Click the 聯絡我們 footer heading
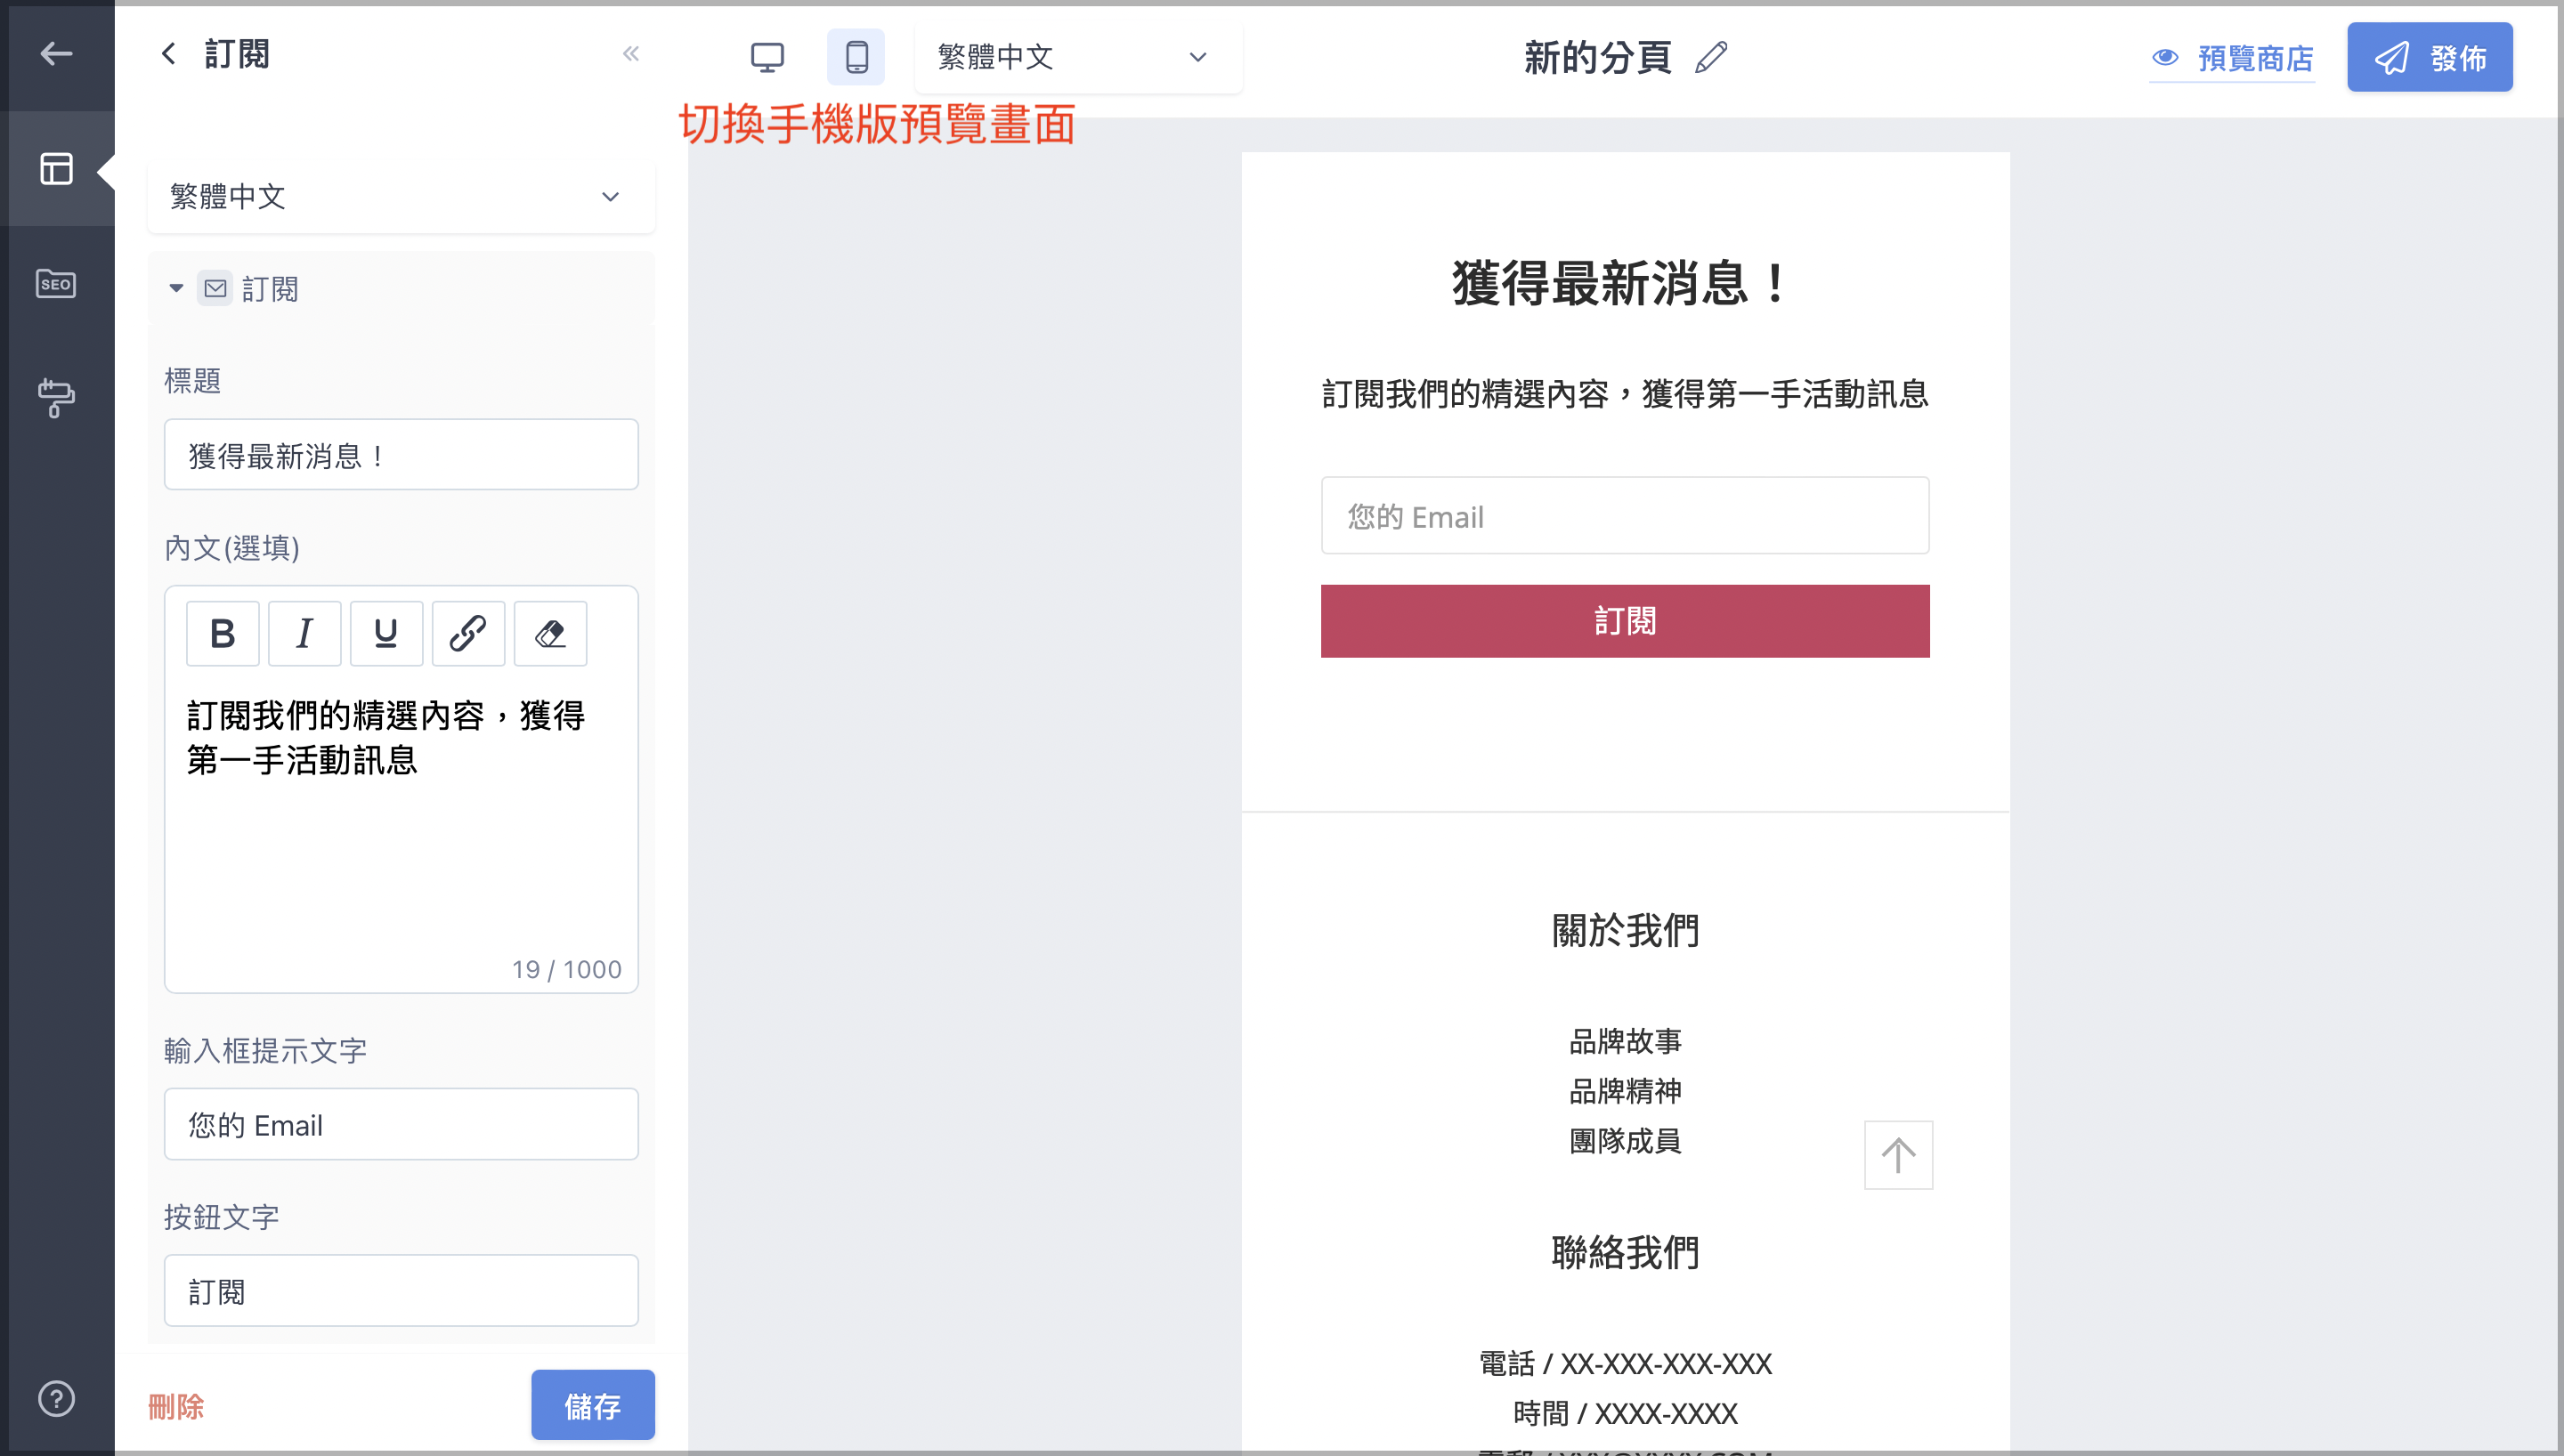 coord(1625,1252)
